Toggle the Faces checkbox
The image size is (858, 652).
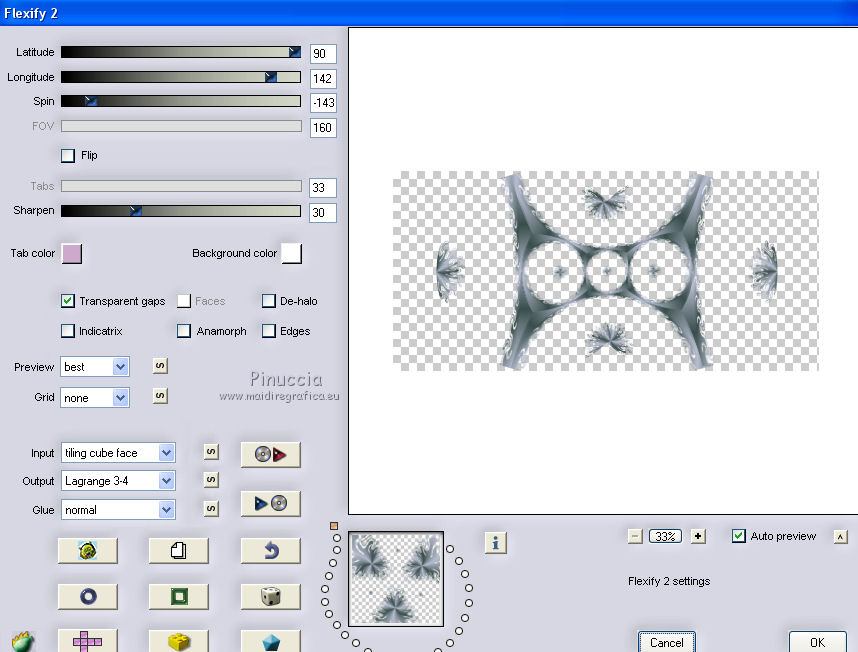coord(184,301)
